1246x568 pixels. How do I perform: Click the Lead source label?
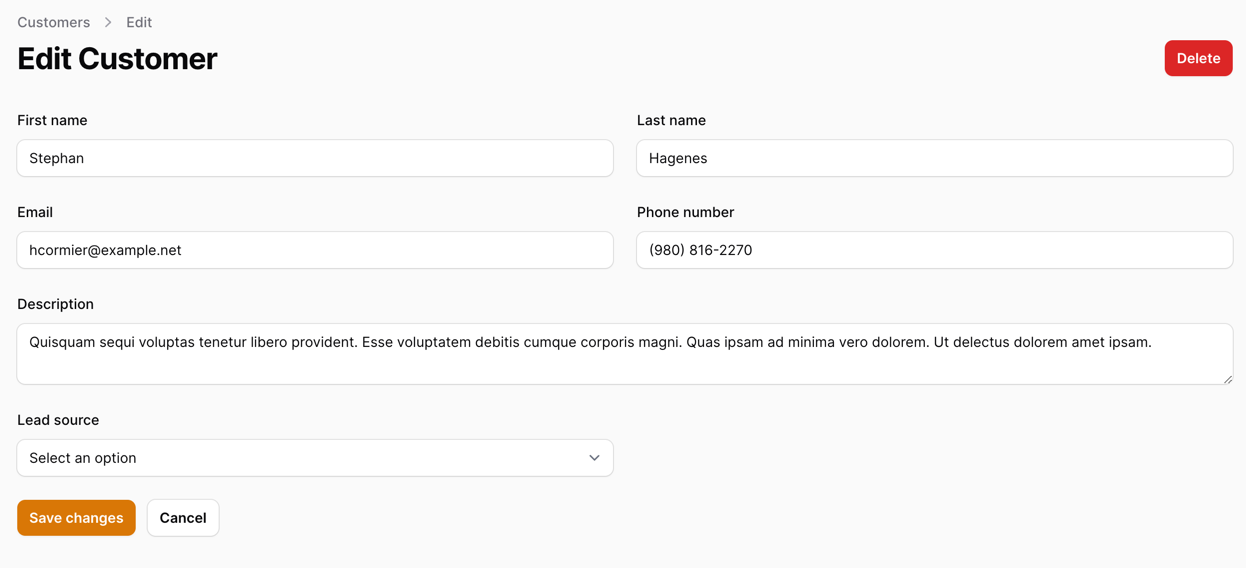click(58, 420)
